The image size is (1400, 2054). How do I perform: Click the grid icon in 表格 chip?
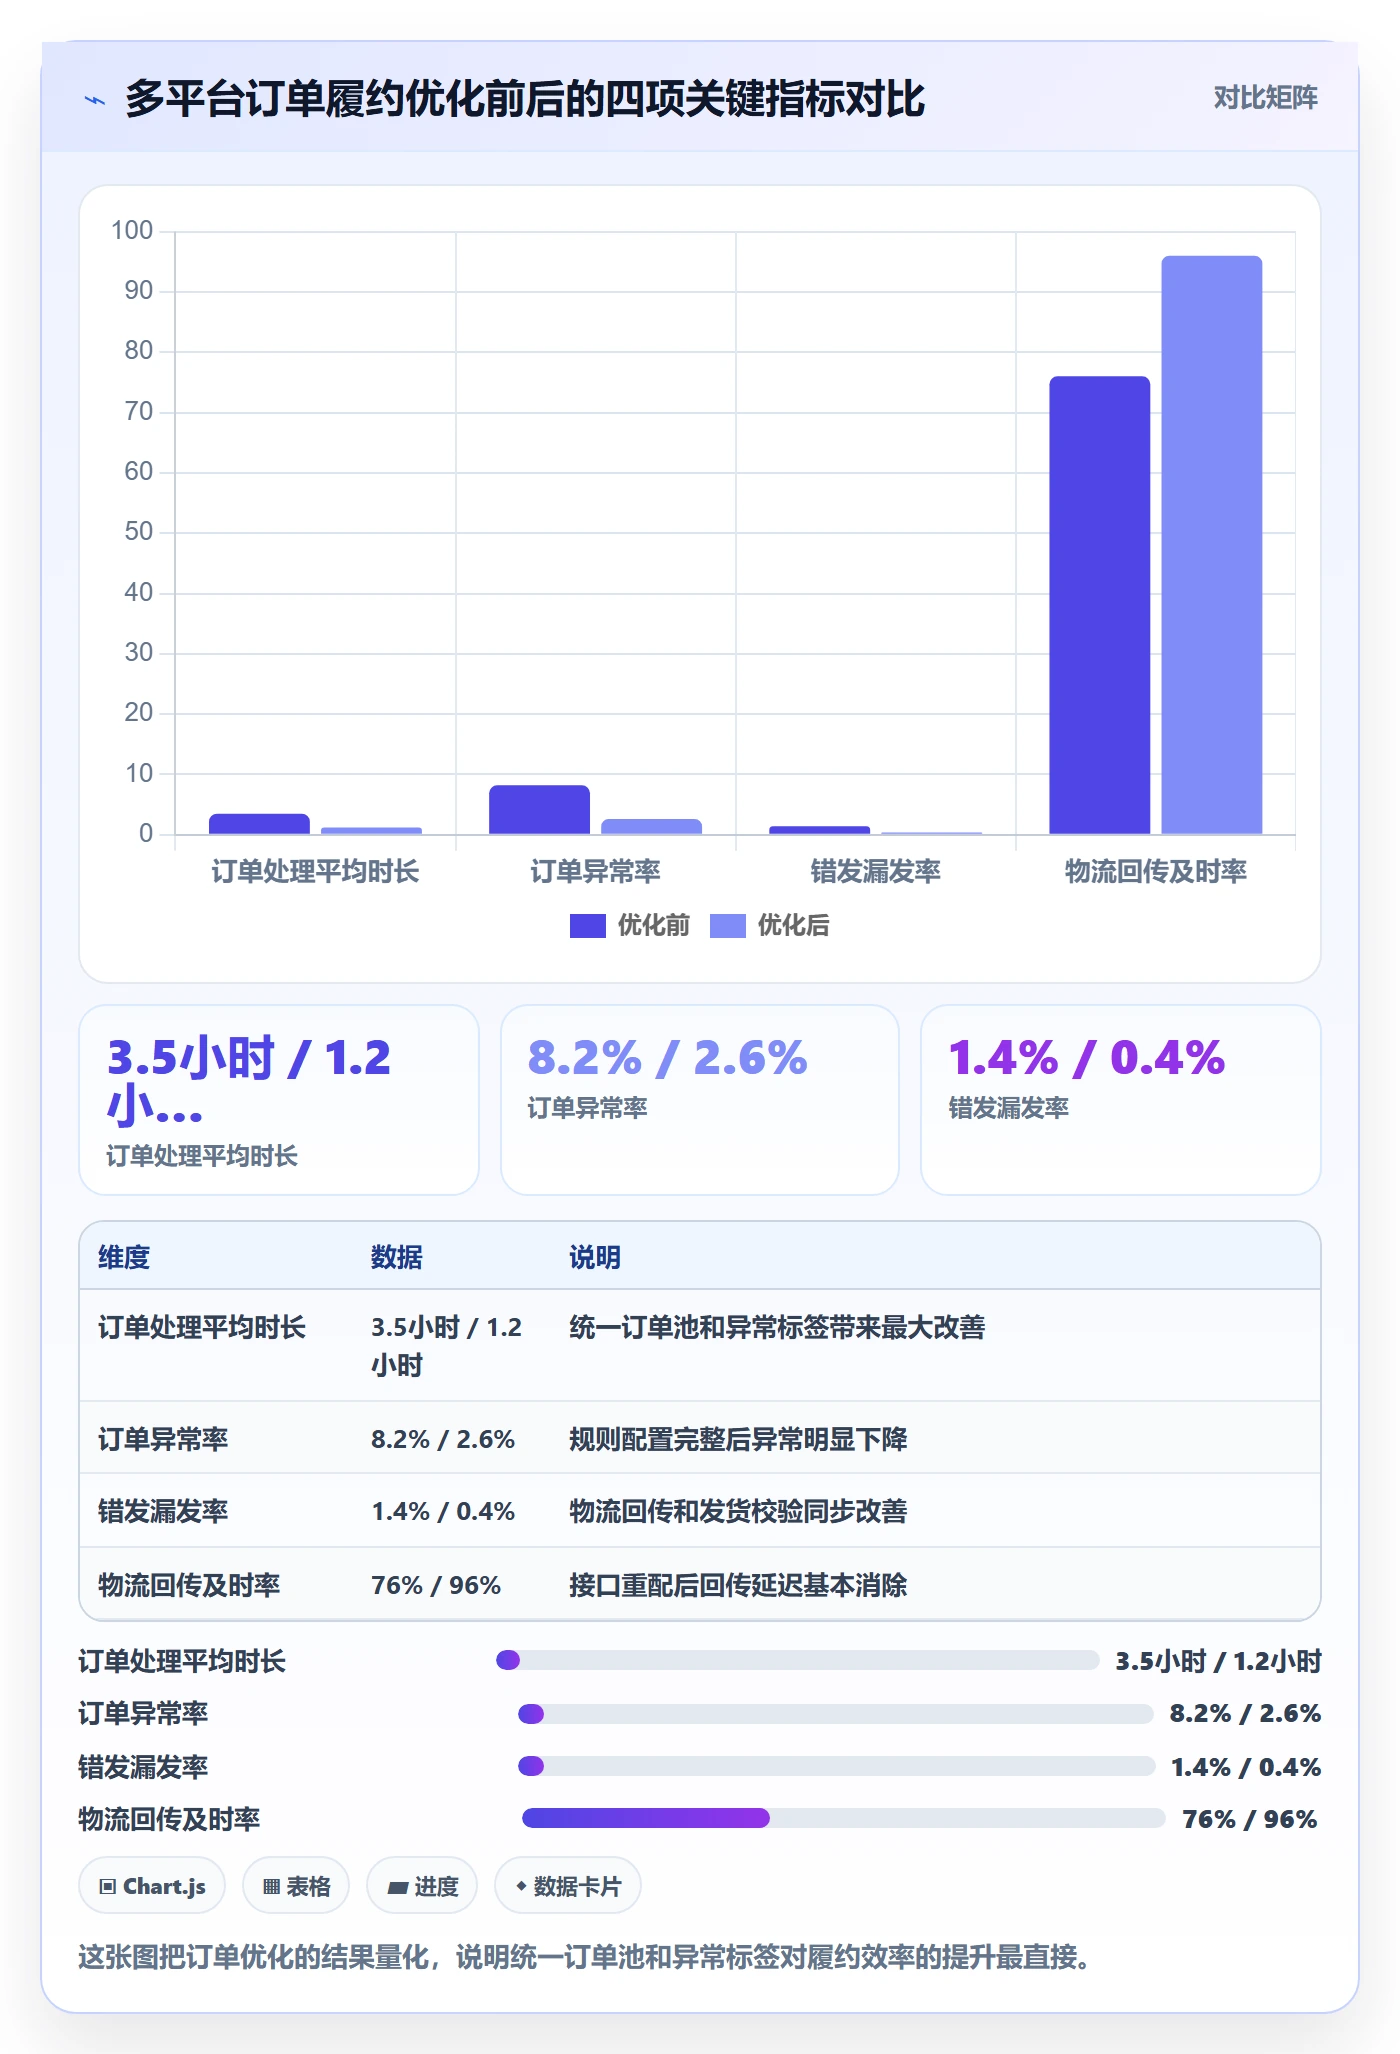tap(272, 1887)
